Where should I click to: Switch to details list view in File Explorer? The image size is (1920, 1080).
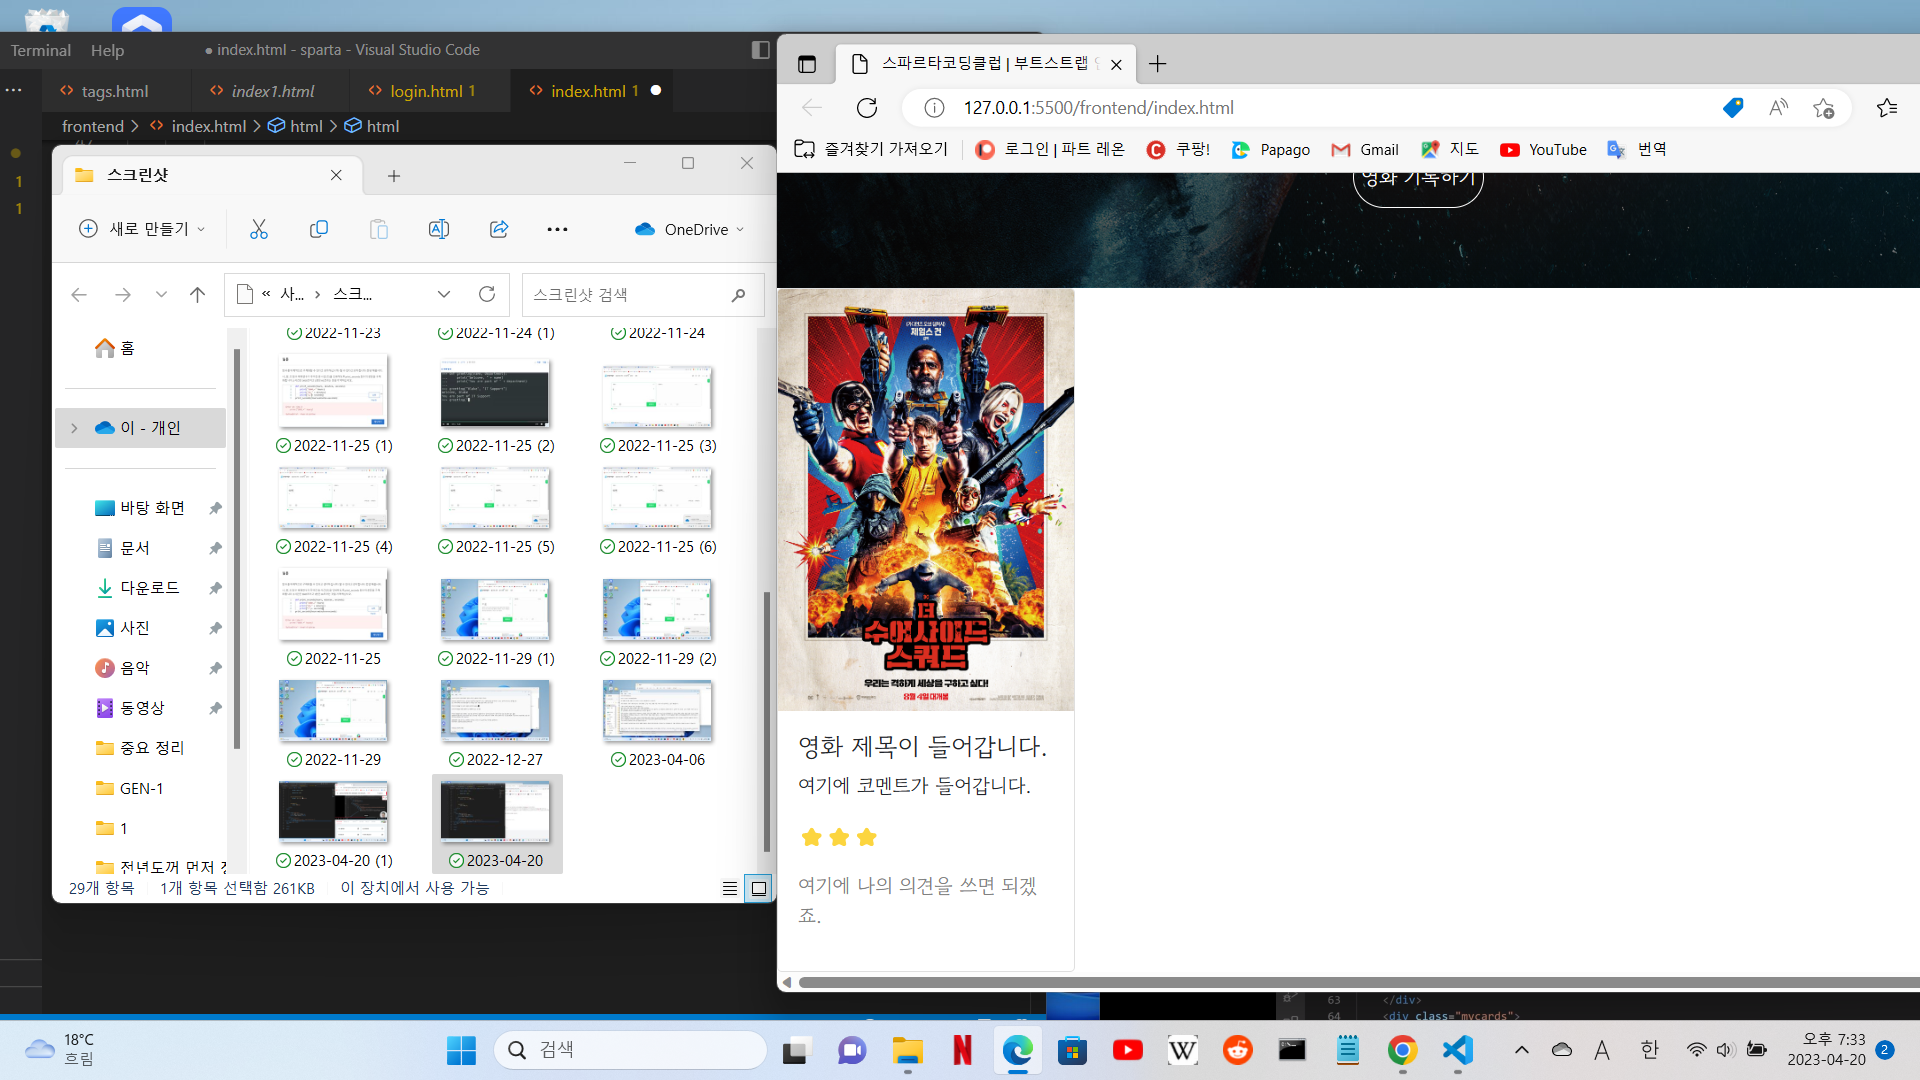pos(730,888)
